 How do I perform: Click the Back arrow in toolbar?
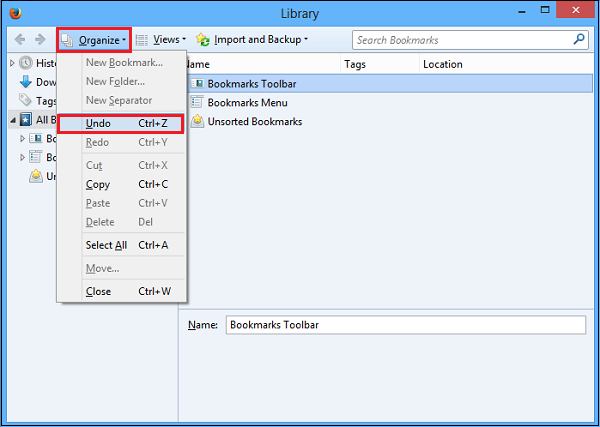coord(20,39)
